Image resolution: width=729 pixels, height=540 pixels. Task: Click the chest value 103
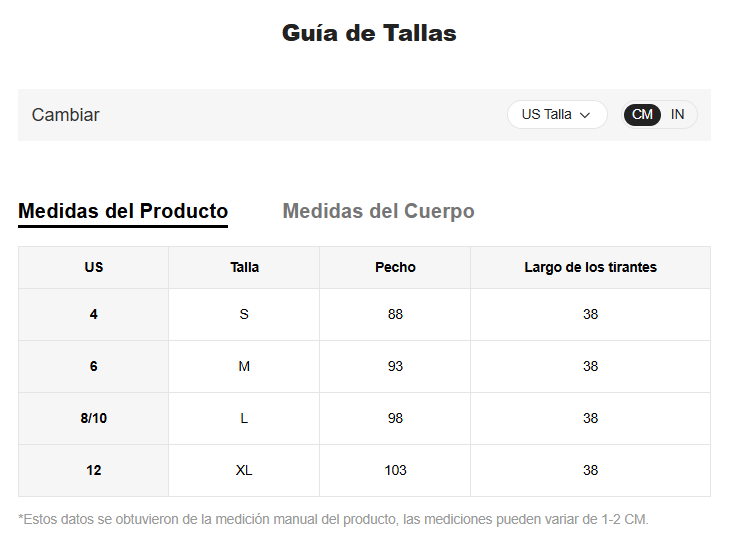click(x=395, y=470)
